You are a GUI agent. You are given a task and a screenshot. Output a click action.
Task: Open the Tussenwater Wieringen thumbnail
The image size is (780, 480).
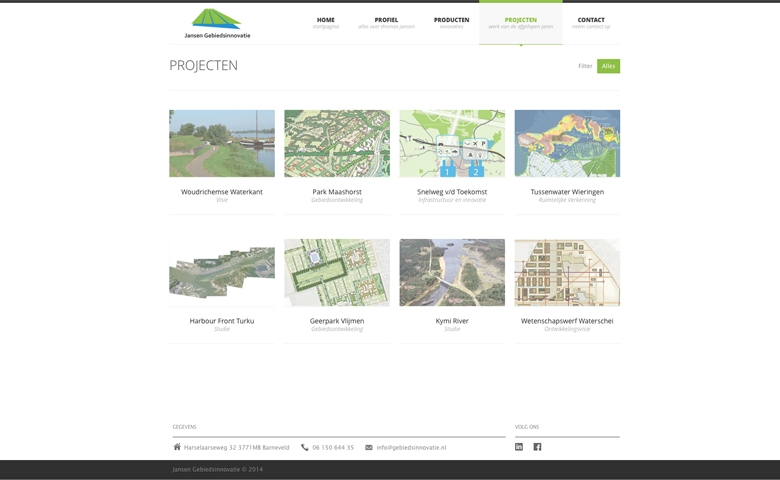(x=567, y=143)
